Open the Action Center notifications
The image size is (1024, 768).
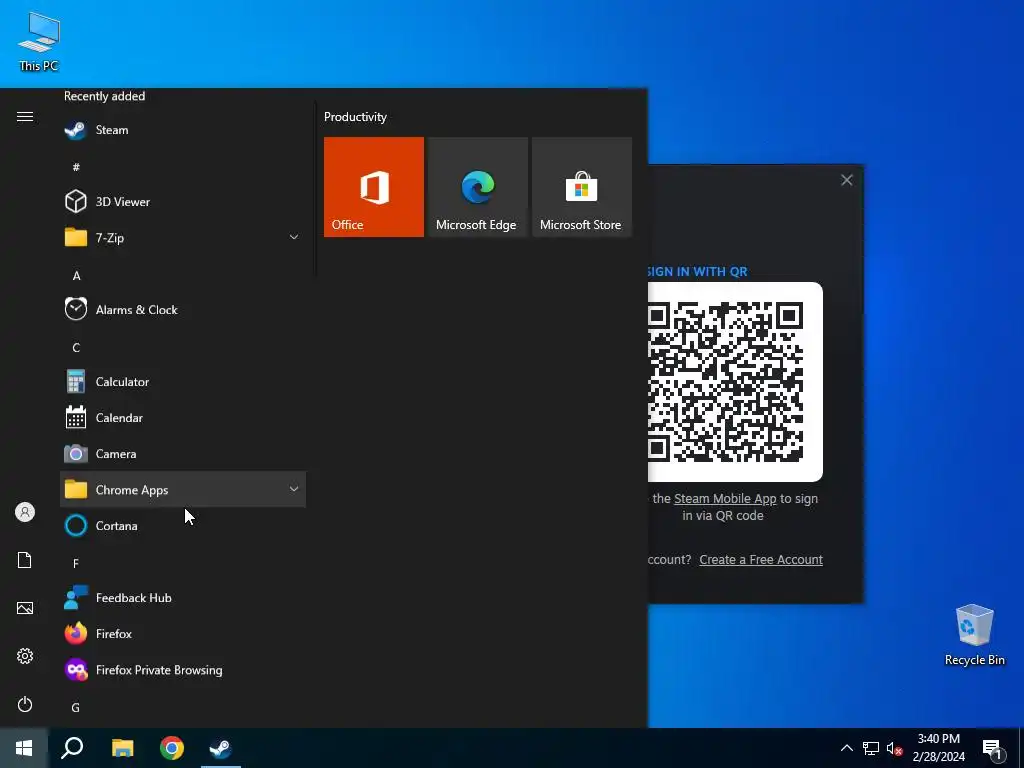[993, 749]
